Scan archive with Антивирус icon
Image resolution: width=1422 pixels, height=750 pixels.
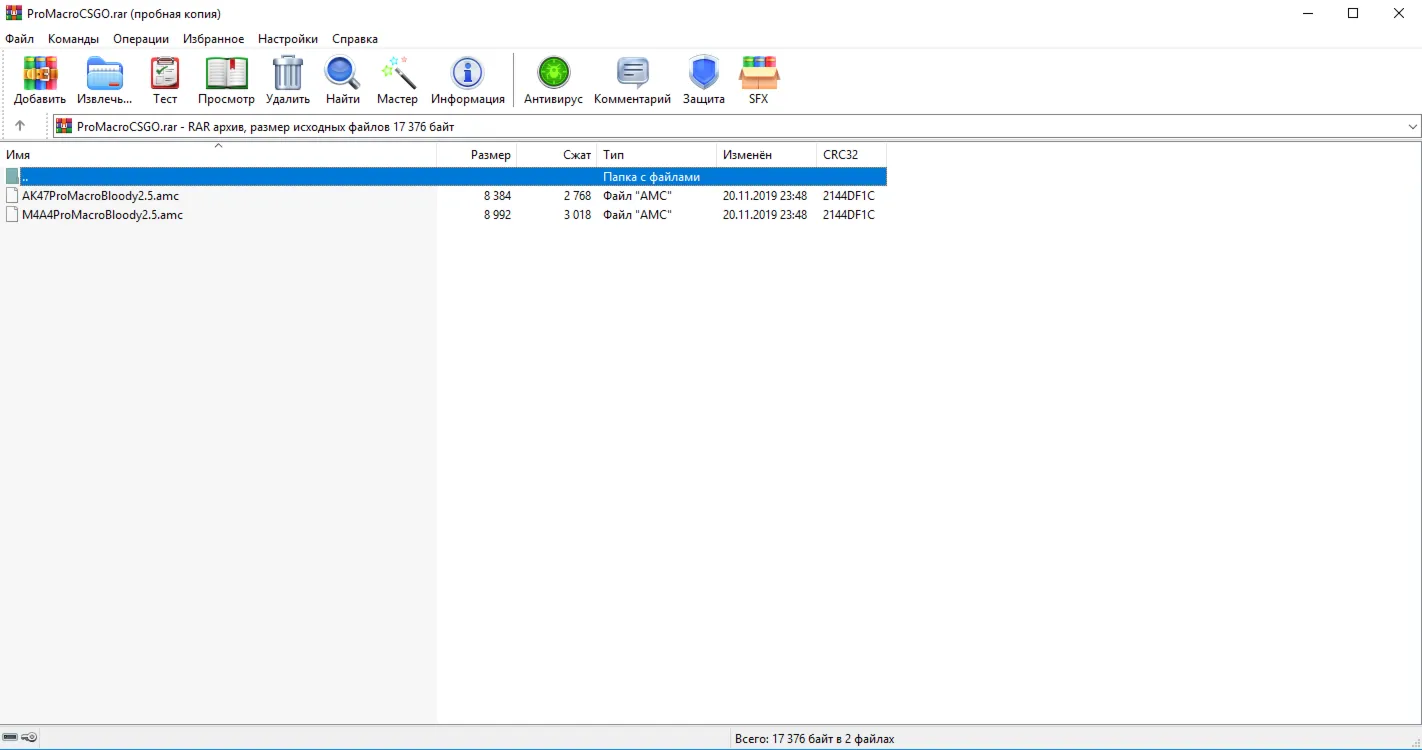(553, 80)
